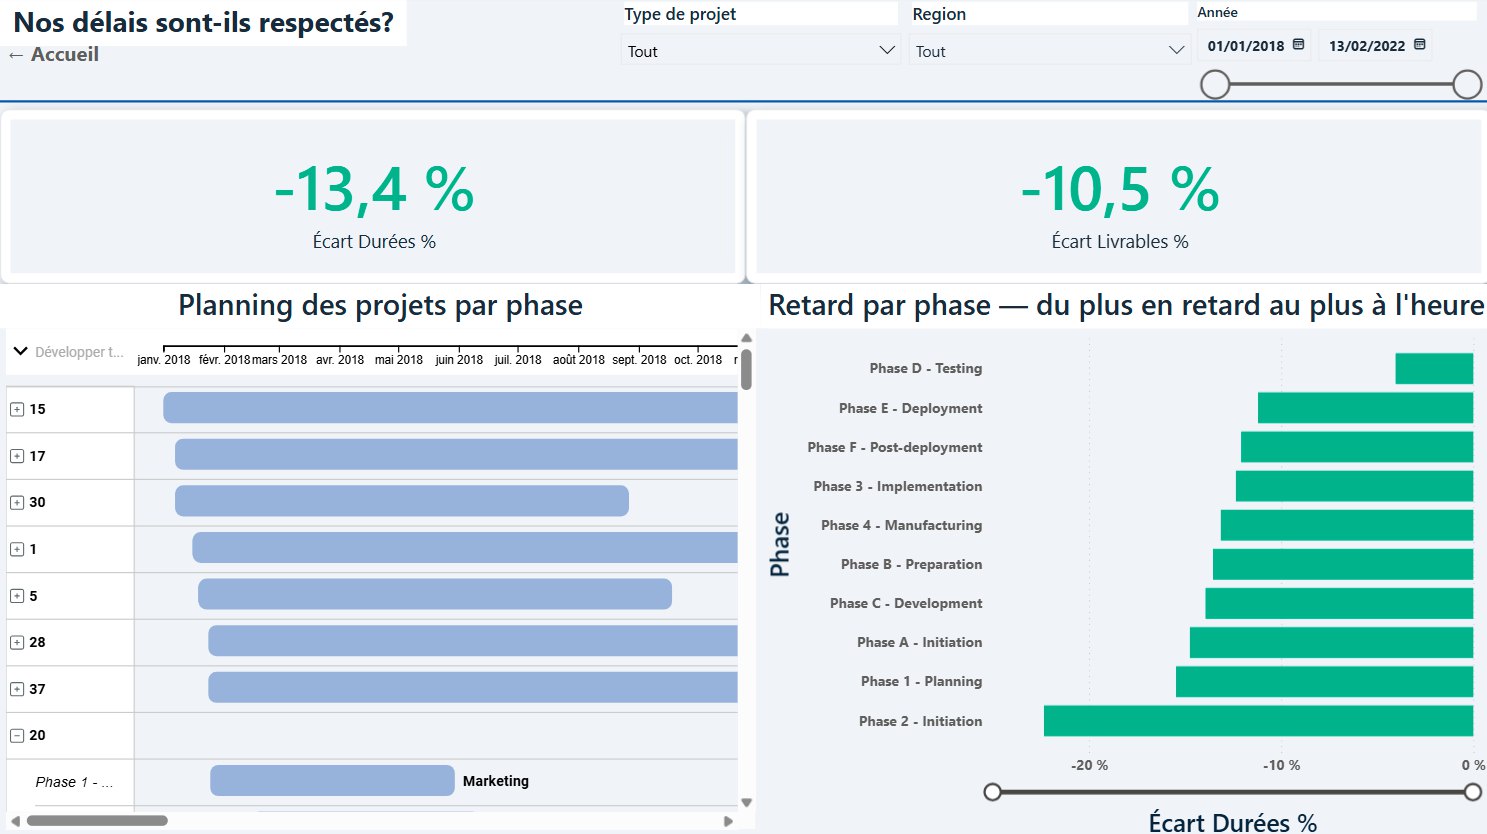The width and height of the screenshot is (1487, 834).
Task: Click the Écart Durées % KPI card
Action: (x=373, y=196)
